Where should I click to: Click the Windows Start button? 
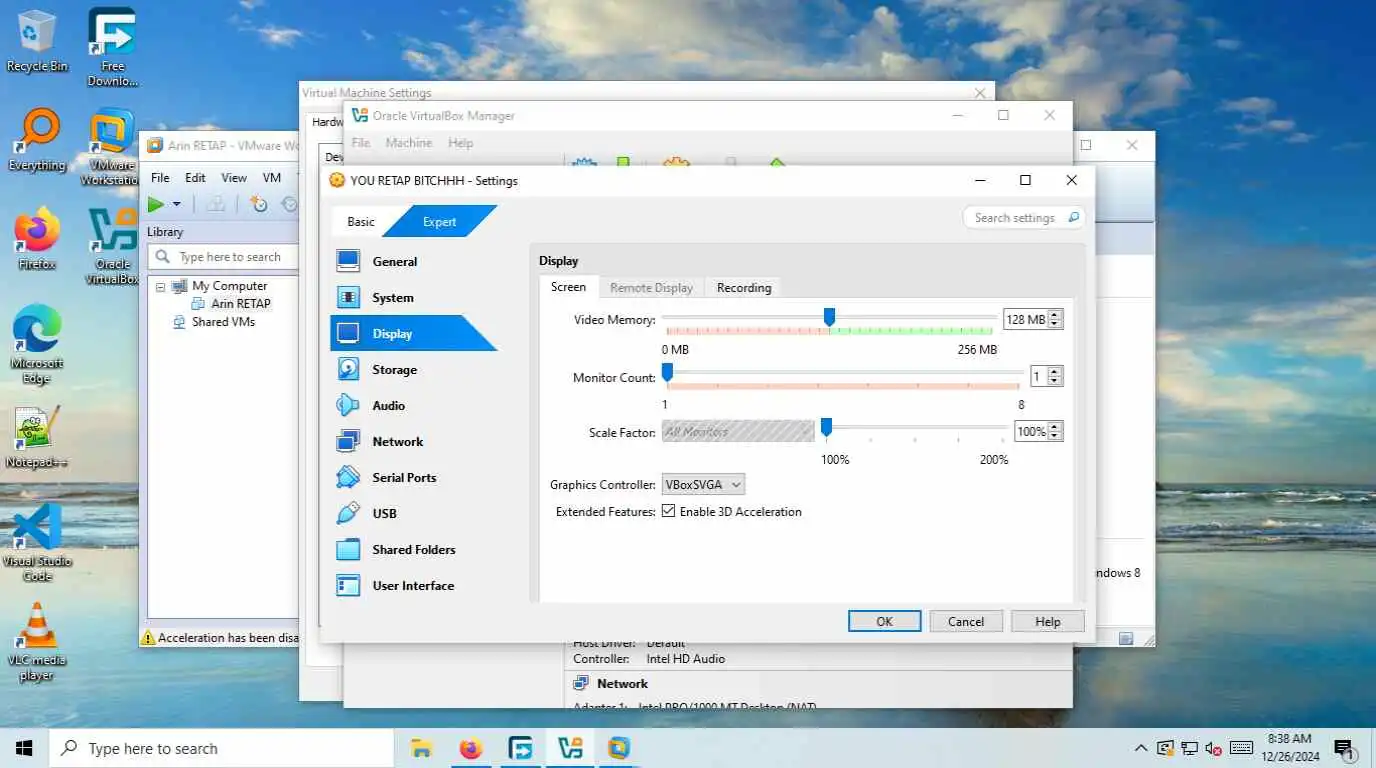click(24, 748)
